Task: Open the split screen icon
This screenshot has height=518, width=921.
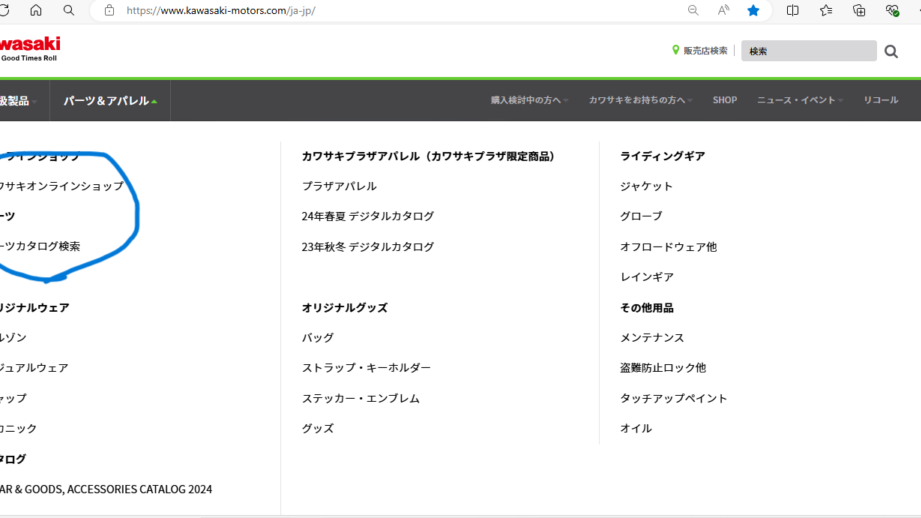Action: coord(793,10)
